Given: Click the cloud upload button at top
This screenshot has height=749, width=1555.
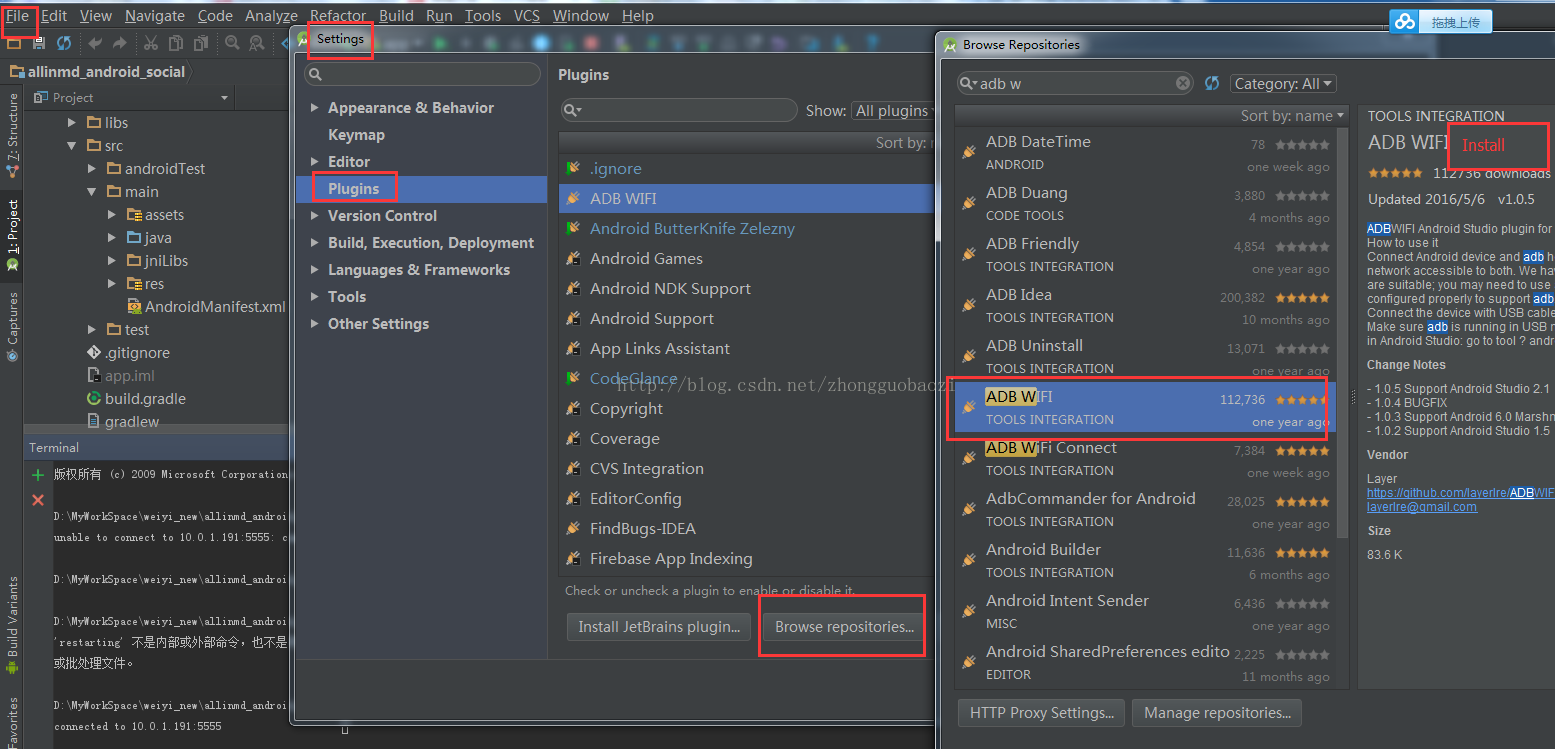Looking at the screenshot, I should 1441,21.
